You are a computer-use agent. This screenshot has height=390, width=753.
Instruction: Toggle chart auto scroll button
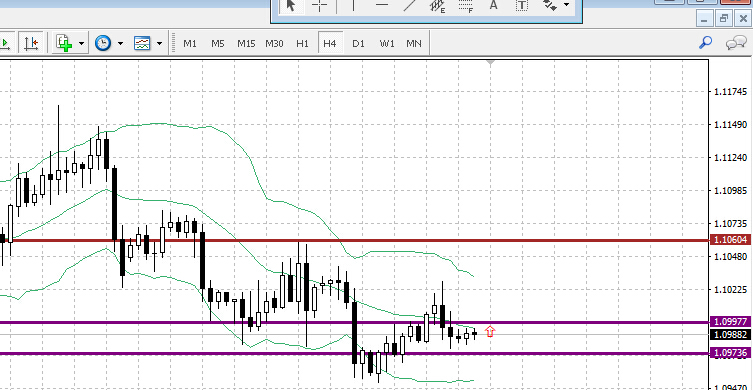pyautogui.click(x=5, y=44)
